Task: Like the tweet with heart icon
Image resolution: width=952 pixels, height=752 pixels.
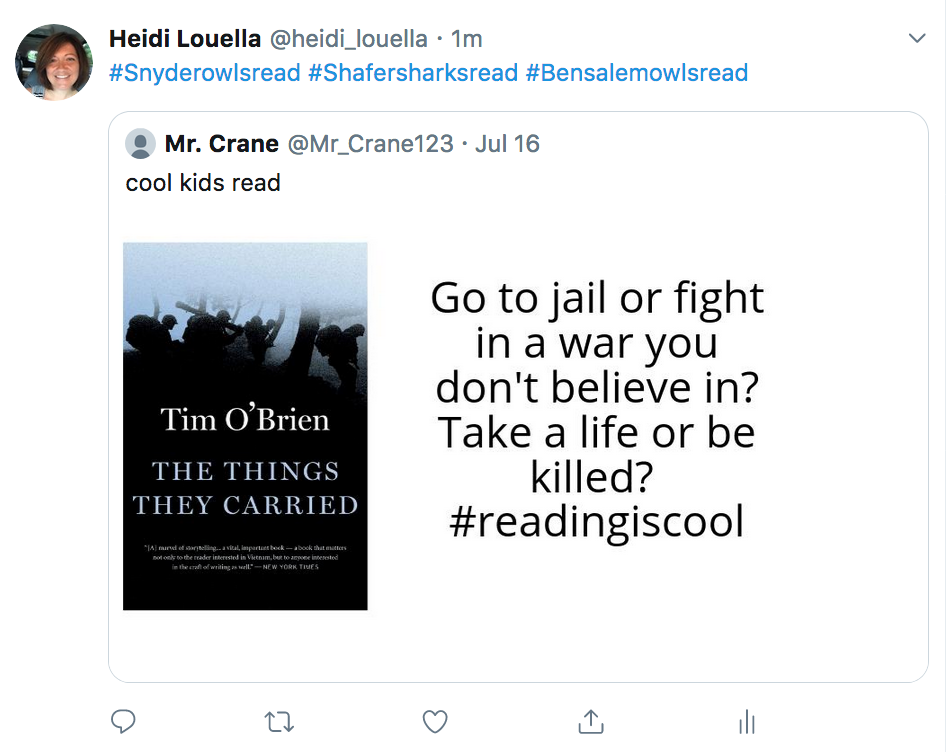Action: coord(434,720)
